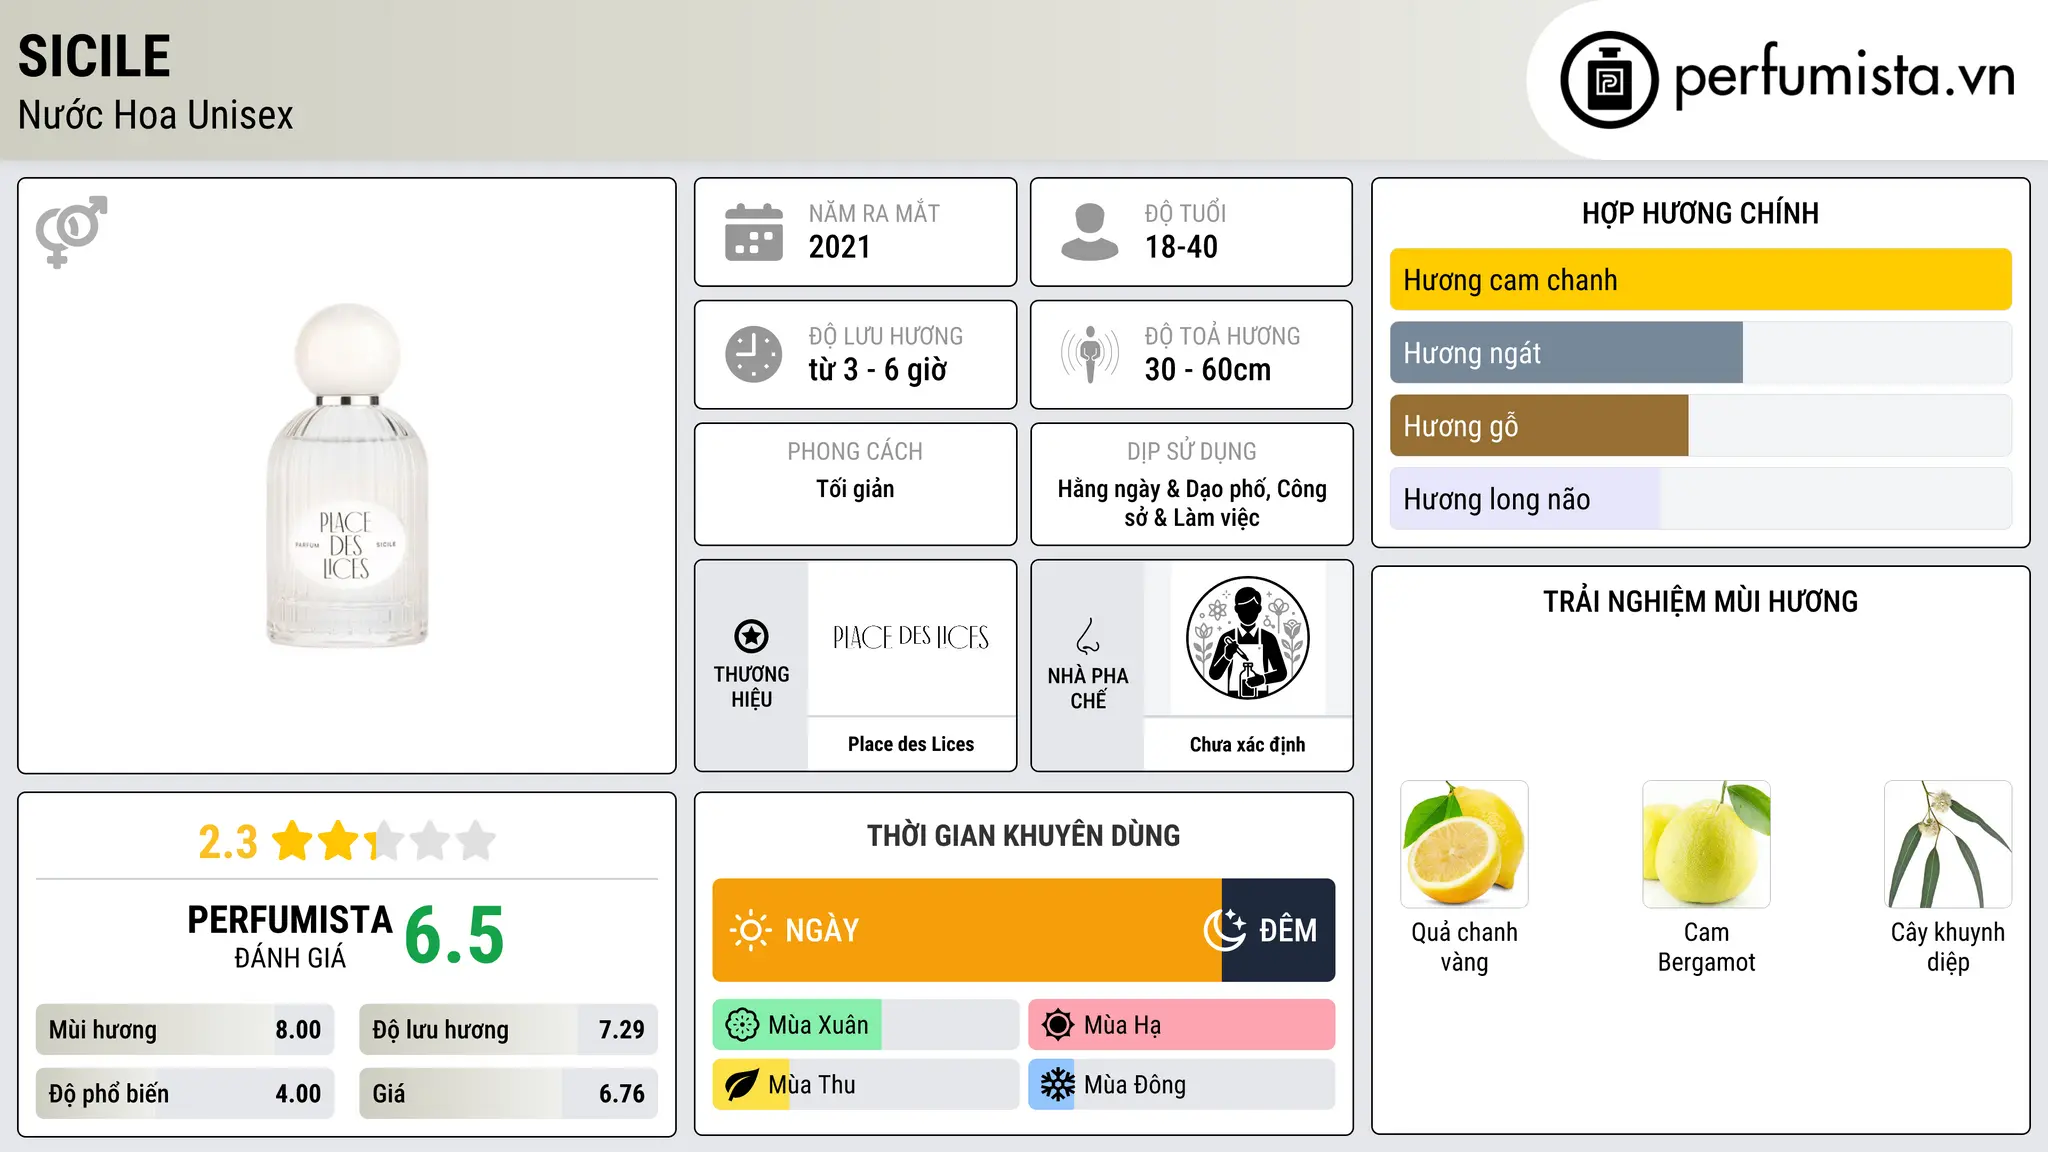Click the Tối giản style value
The width and height of the screenshot is (2048, 1152).
coord(855,489)
